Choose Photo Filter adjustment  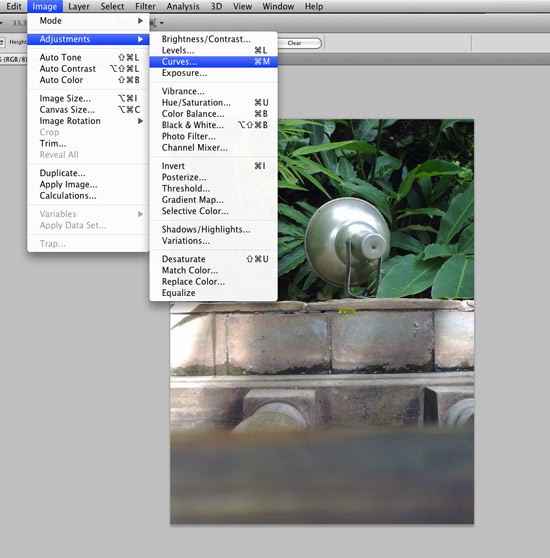coord(213,136)
